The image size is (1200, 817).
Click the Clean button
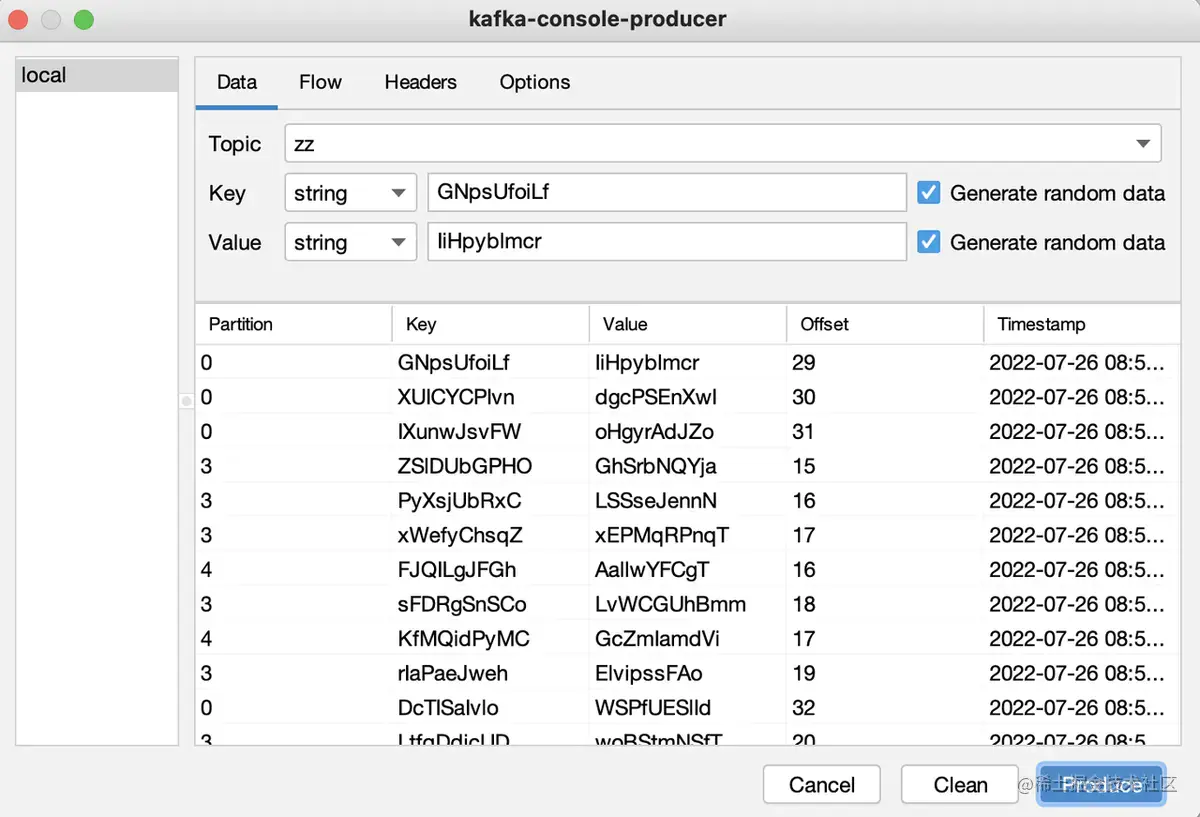[961, 785]
